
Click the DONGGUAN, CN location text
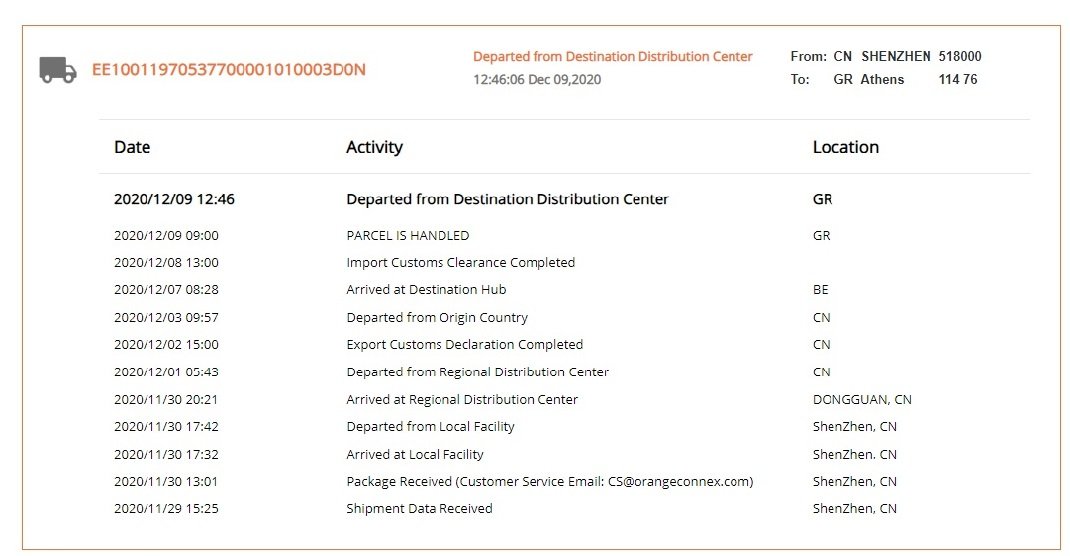[862, 400]
